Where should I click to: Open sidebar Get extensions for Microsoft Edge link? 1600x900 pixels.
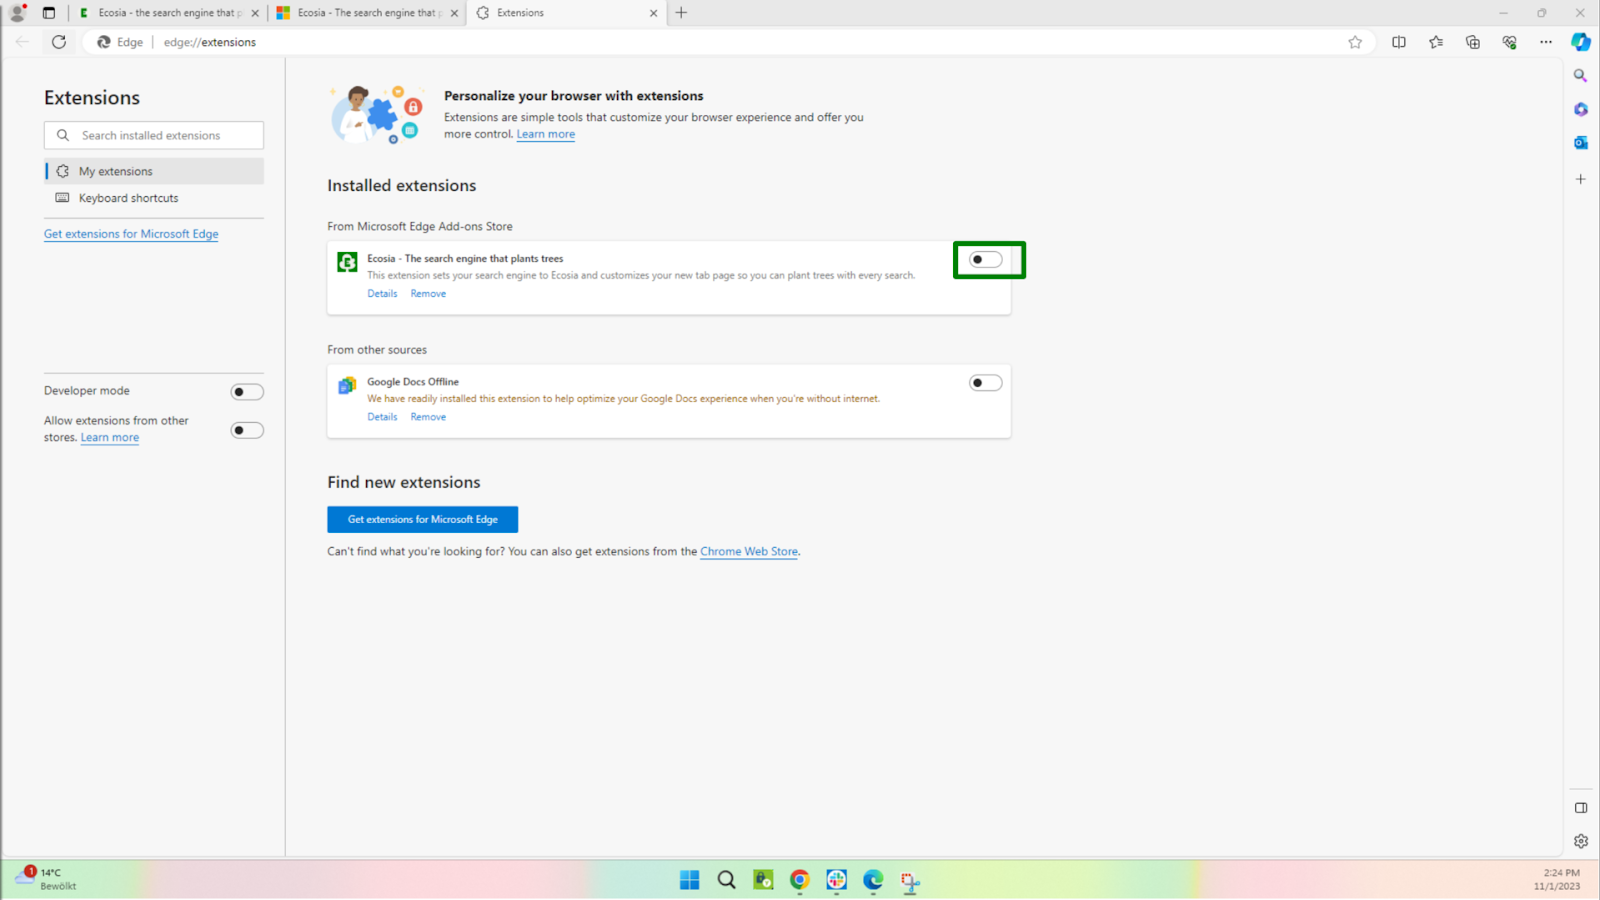tap(131, 234)
